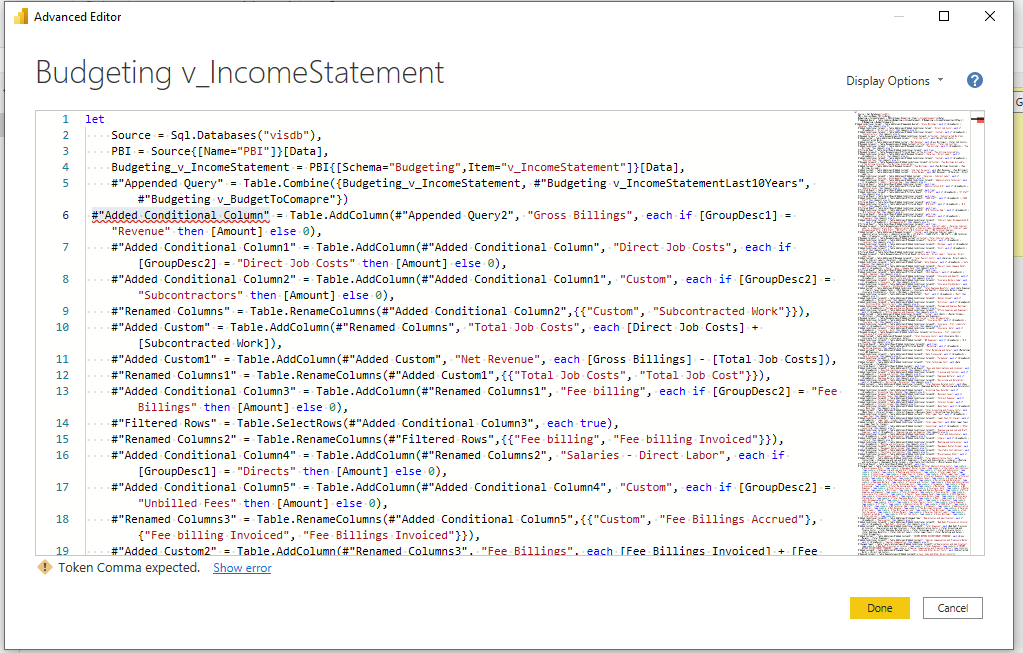The height and width of the screenshot is (653, 1023).
Task: Click "Gross Billings" string on line 6
Action: click(x=580, y=215)
